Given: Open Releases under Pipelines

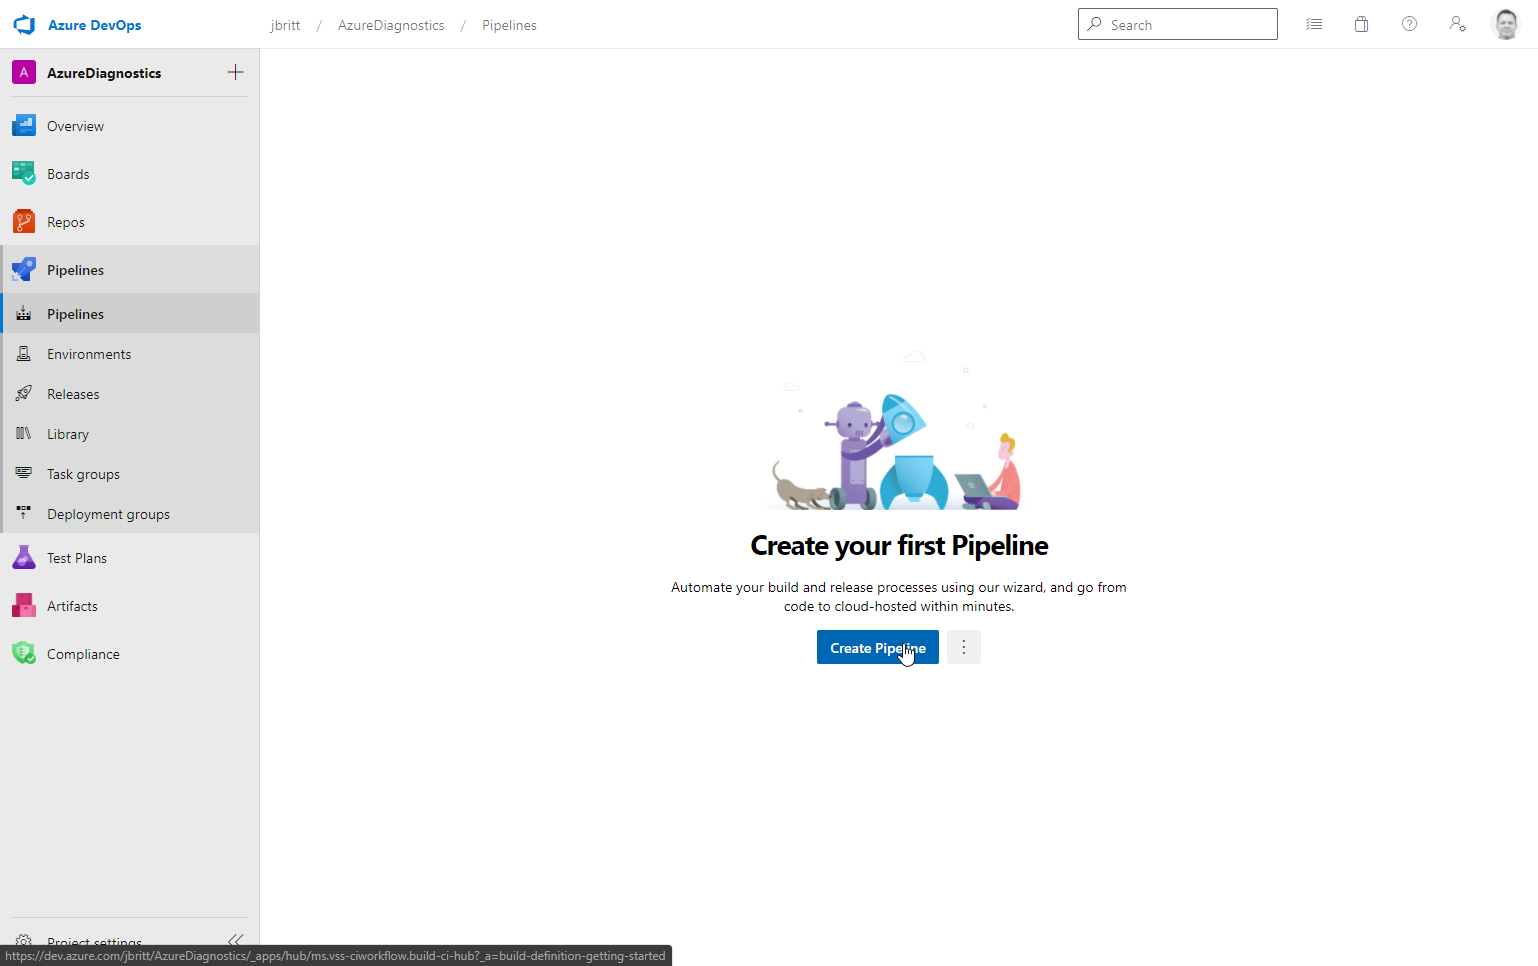Looking at the screenshot, I should click(130, 394).
